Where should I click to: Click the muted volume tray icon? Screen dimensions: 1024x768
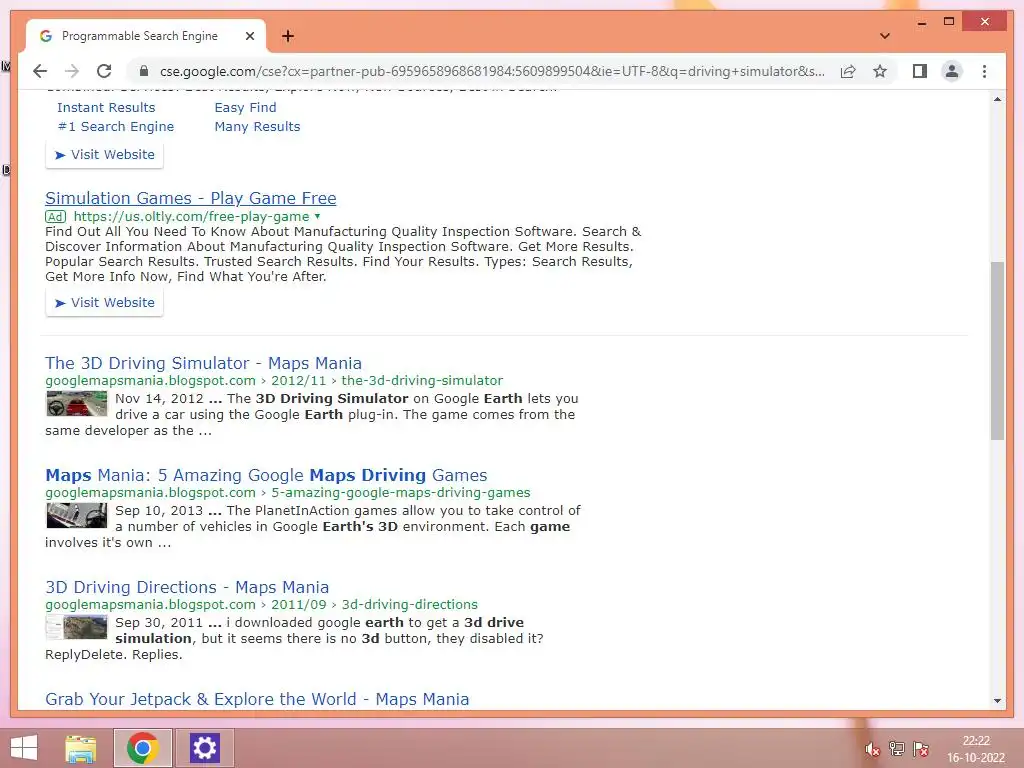click(x=872, y=748)
